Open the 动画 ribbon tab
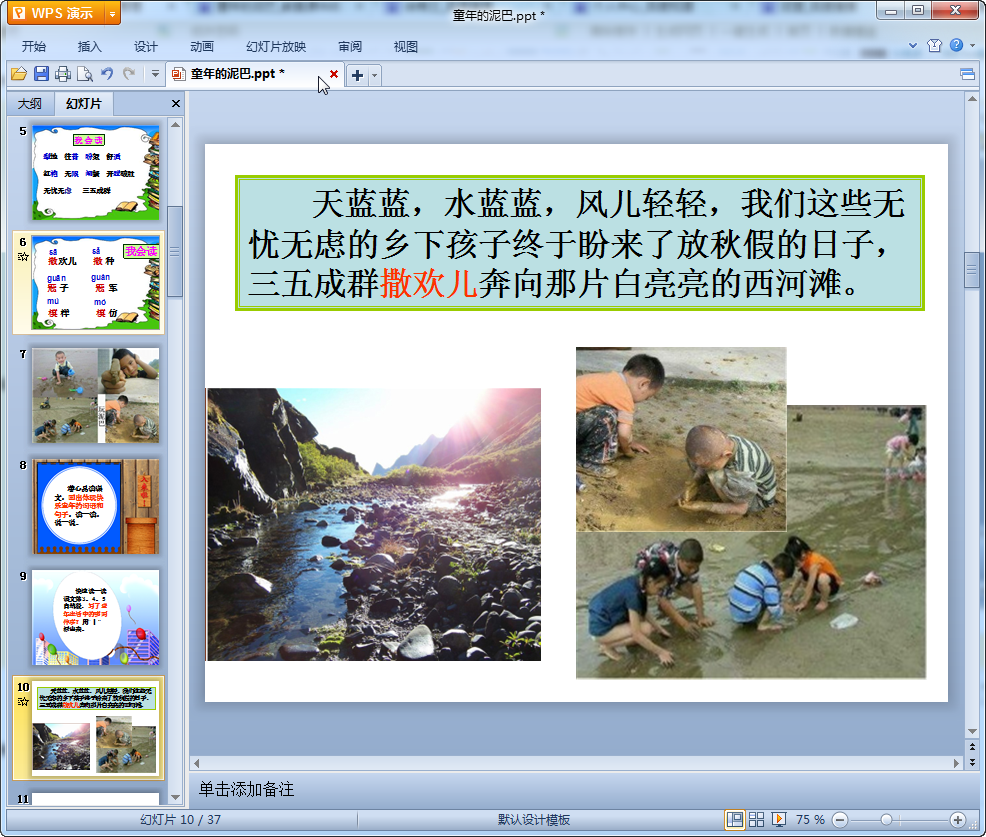 pyautogui.click(x=202, y=47)
